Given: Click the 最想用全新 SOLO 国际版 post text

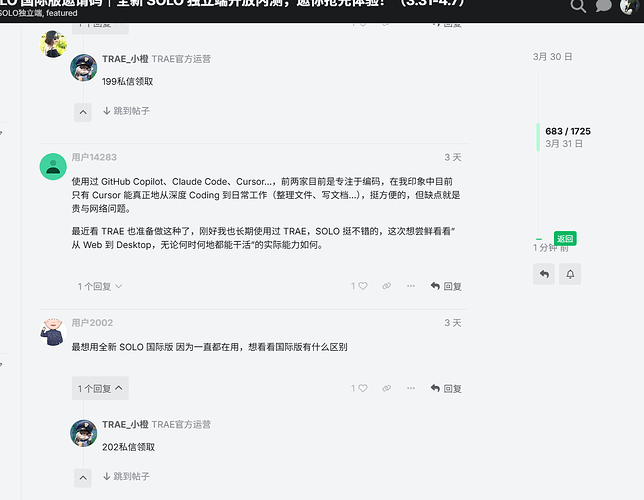Looking at the screenshot, I should (209, 347).
